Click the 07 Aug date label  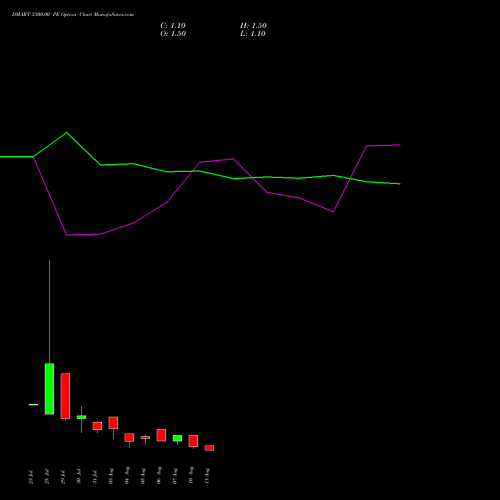175,476
